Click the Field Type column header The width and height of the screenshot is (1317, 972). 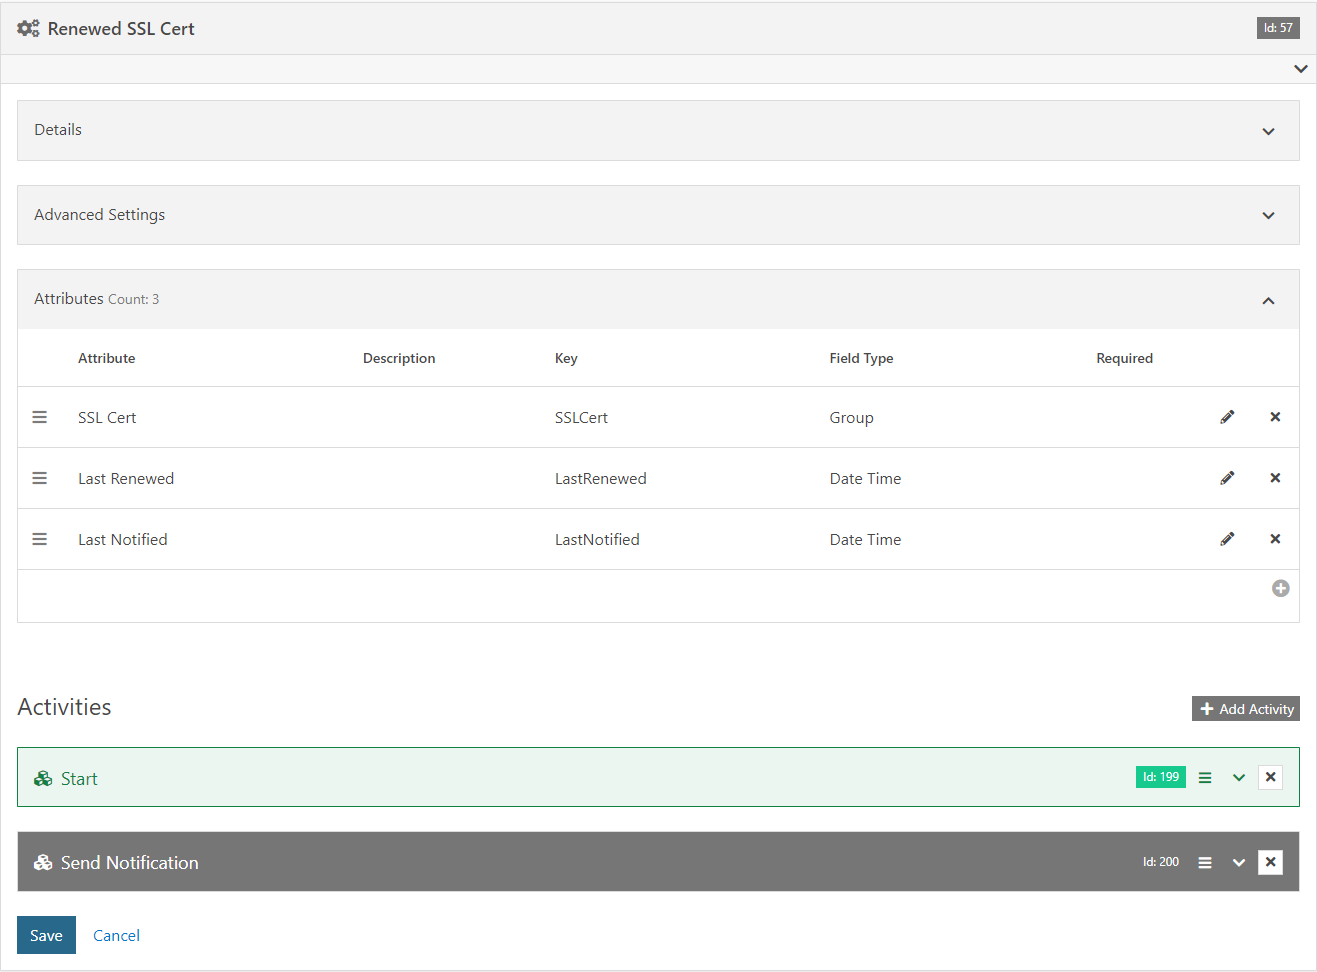click(x=861, y=358)
